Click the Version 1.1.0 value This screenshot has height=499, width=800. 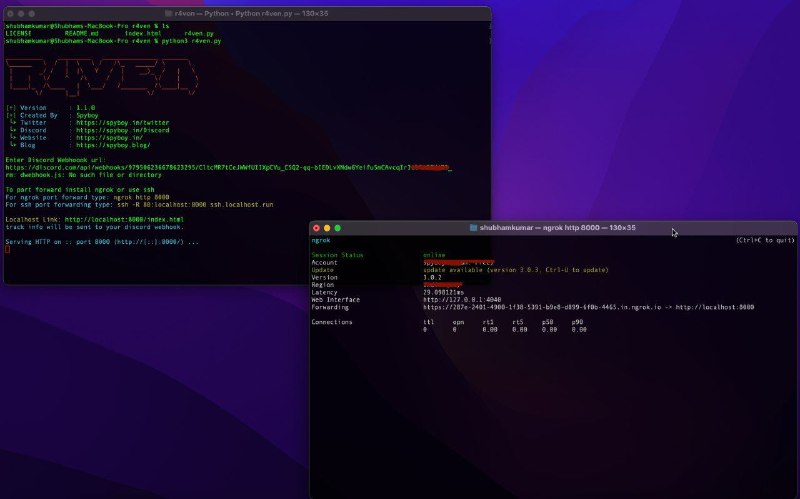tap(85, 108)
